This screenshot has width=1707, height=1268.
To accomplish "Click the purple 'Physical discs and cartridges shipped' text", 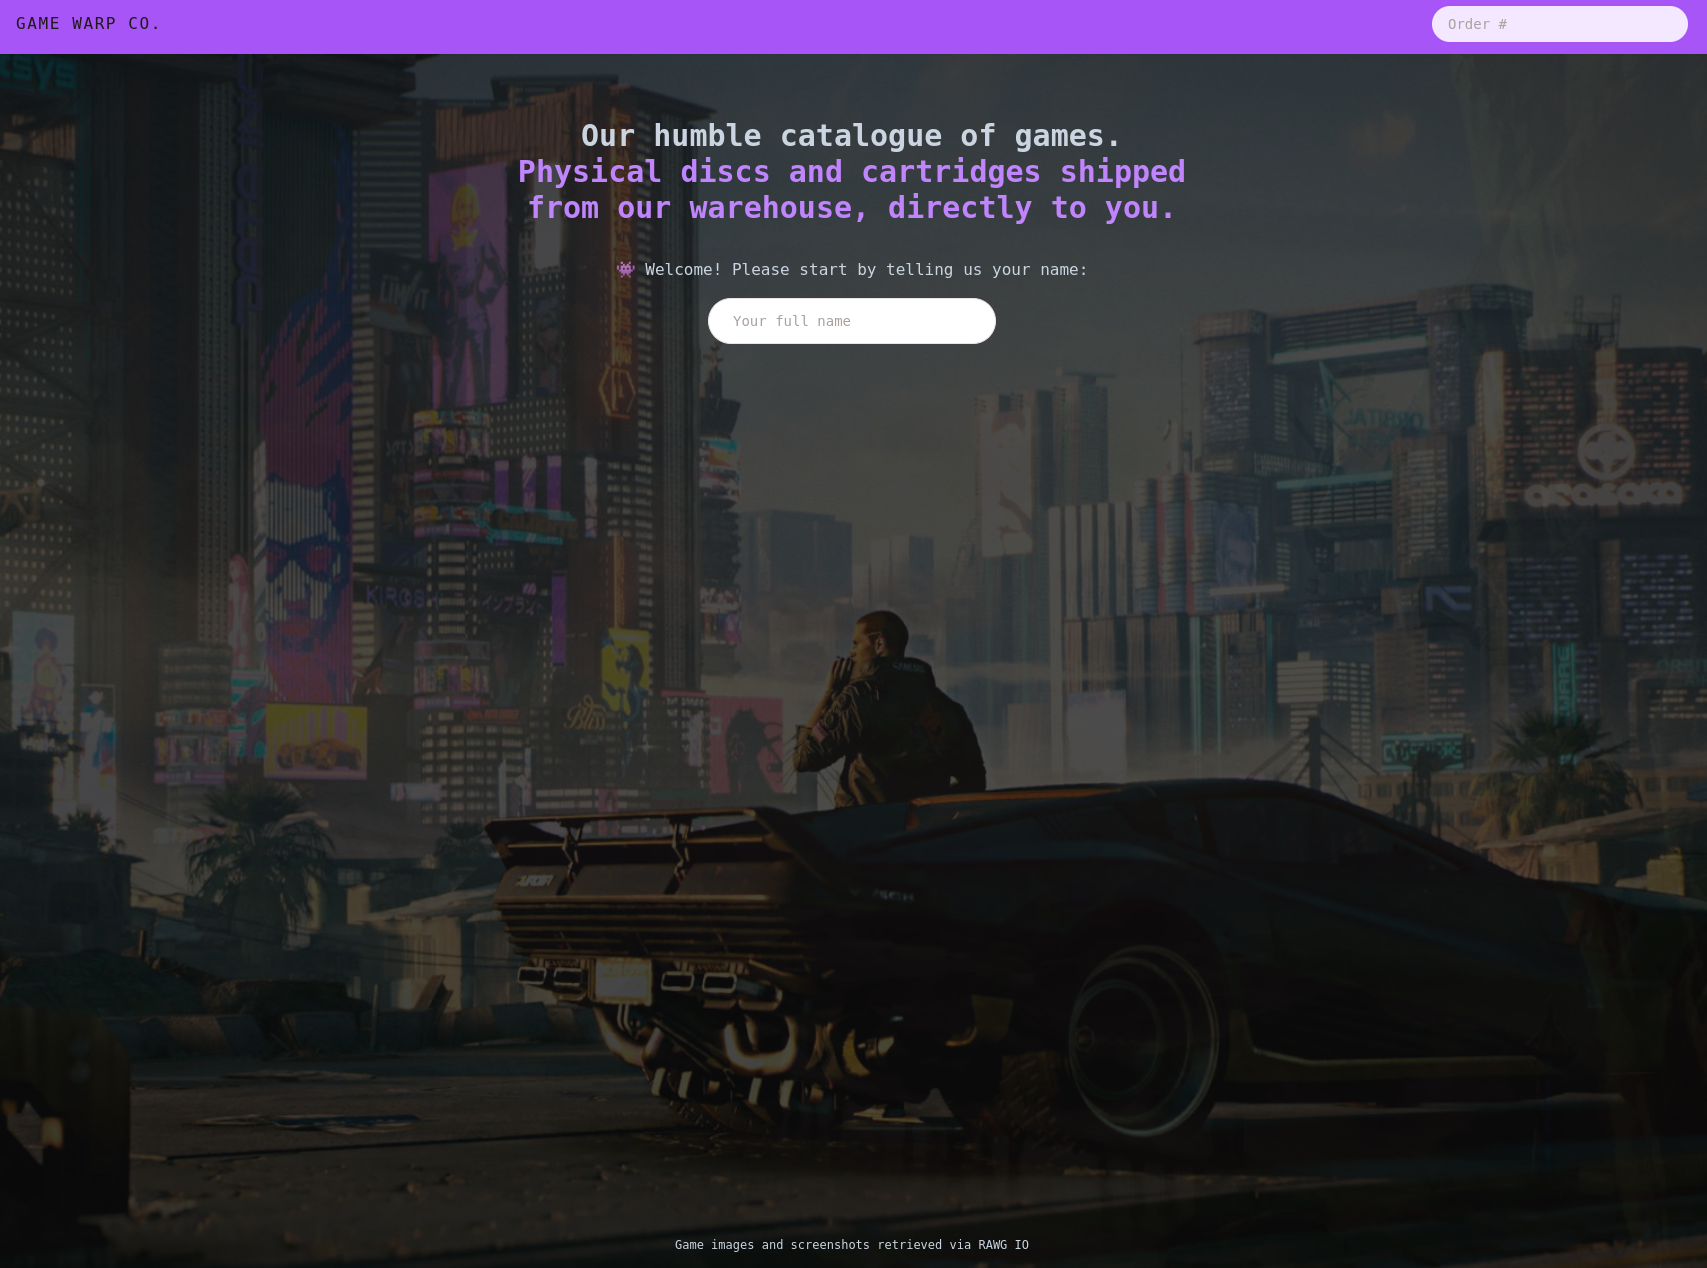I will point(852,172).
